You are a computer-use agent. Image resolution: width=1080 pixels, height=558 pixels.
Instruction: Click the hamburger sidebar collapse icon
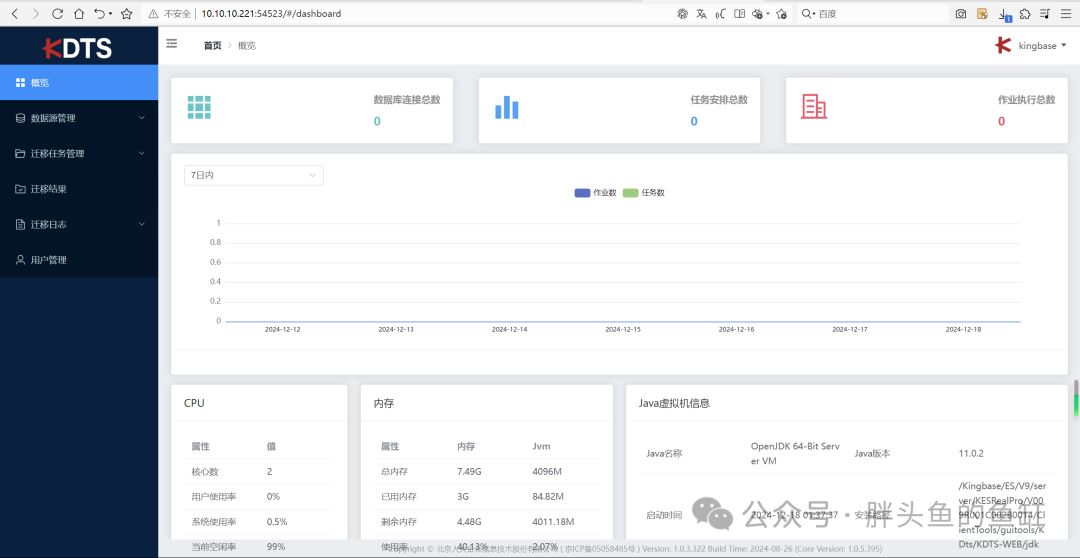tap(172, 44)
